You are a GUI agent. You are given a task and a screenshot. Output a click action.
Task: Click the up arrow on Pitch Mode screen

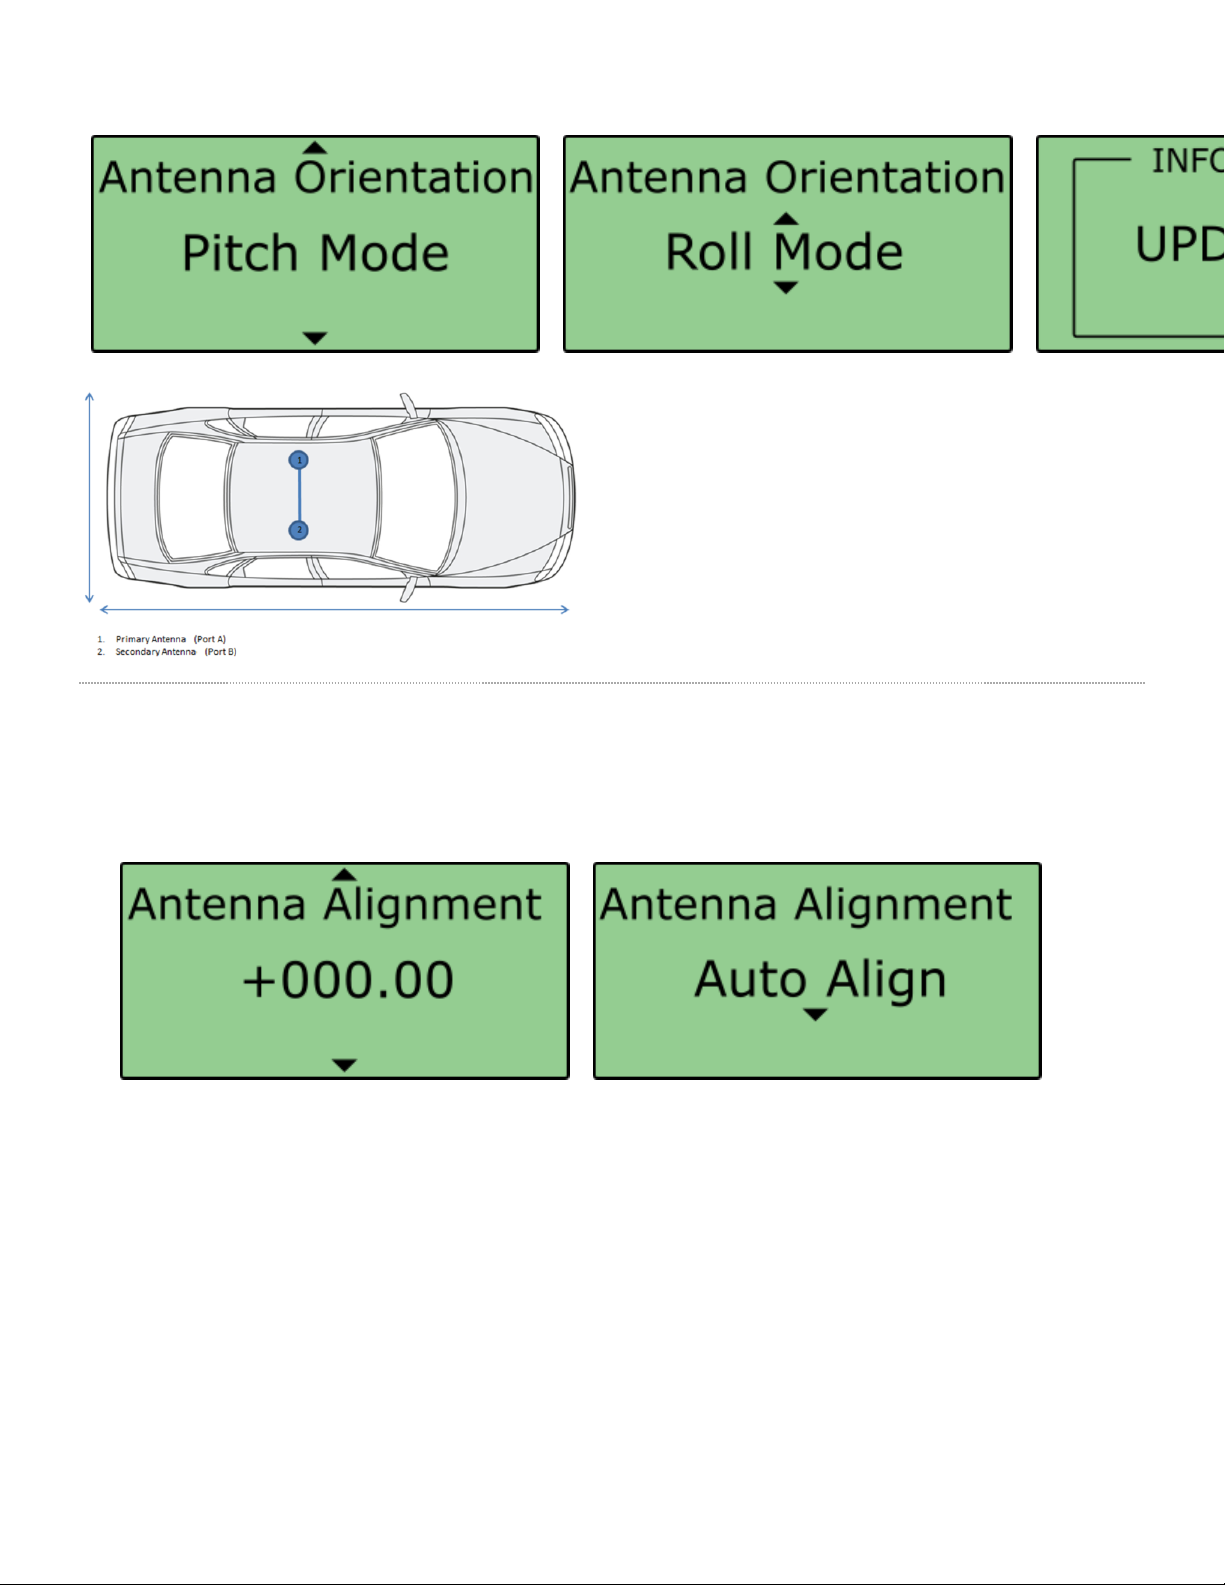(315, 148)
